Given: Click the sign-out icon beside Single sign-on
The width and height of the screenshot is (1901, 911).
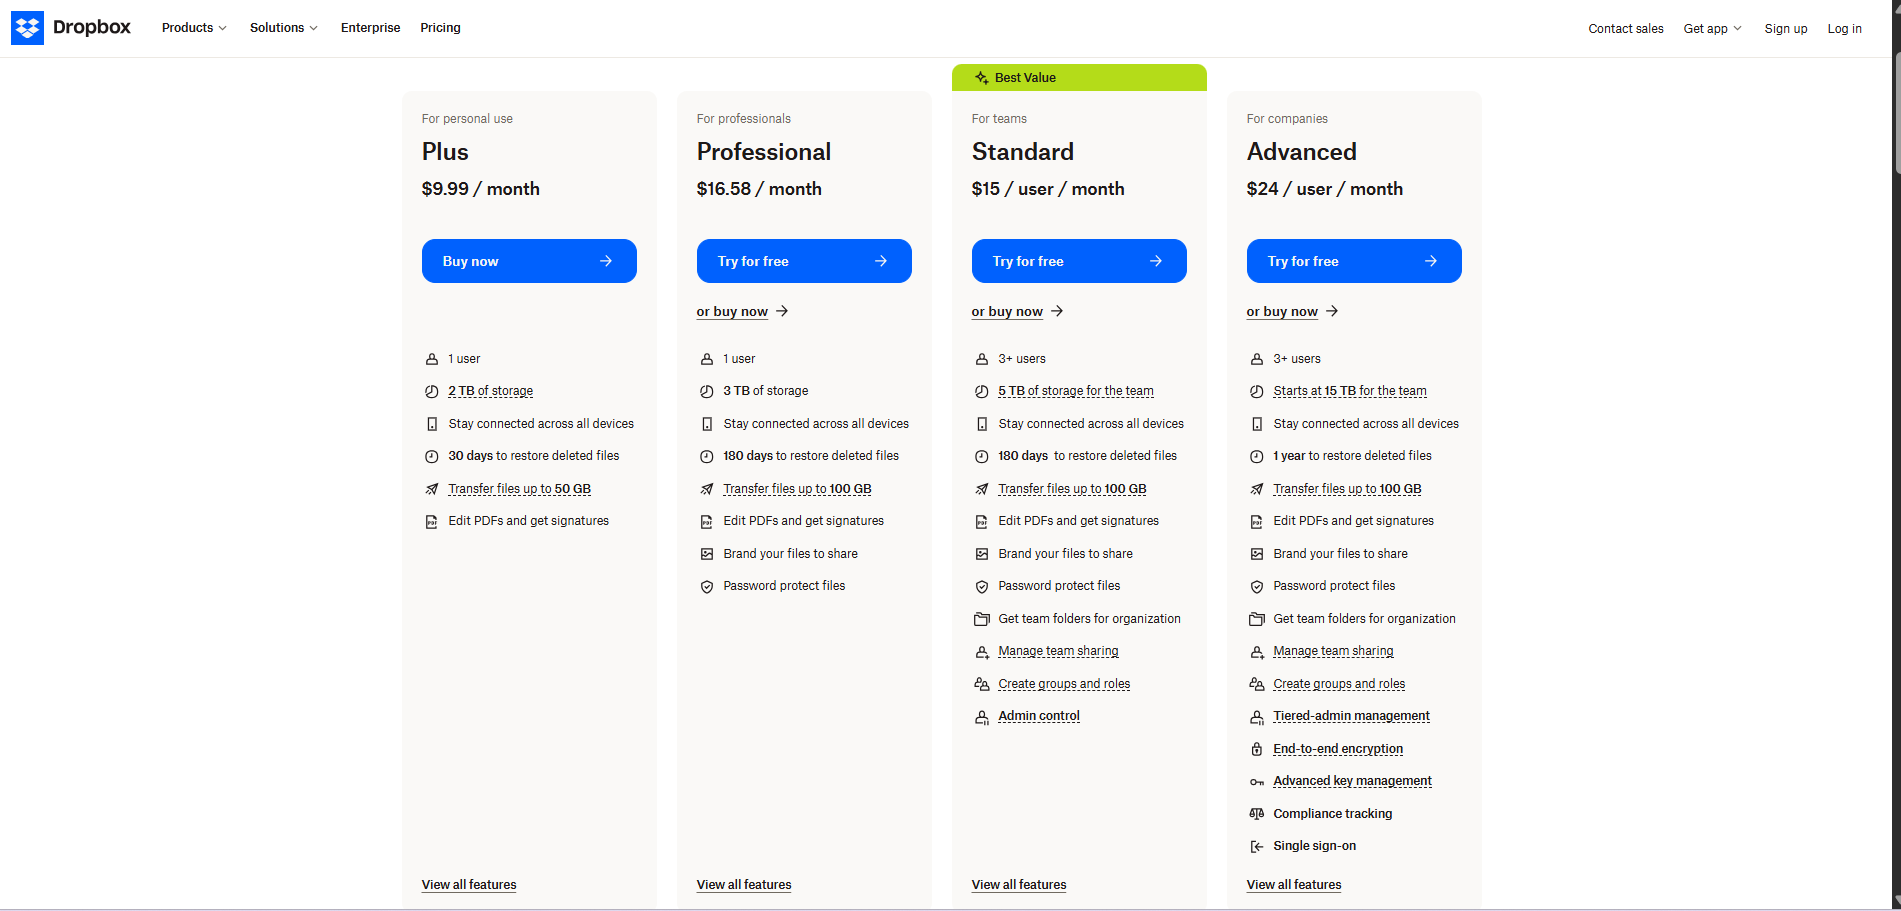Looking at the screenshot, I should pyautogui.click(x=1256, y=846).
